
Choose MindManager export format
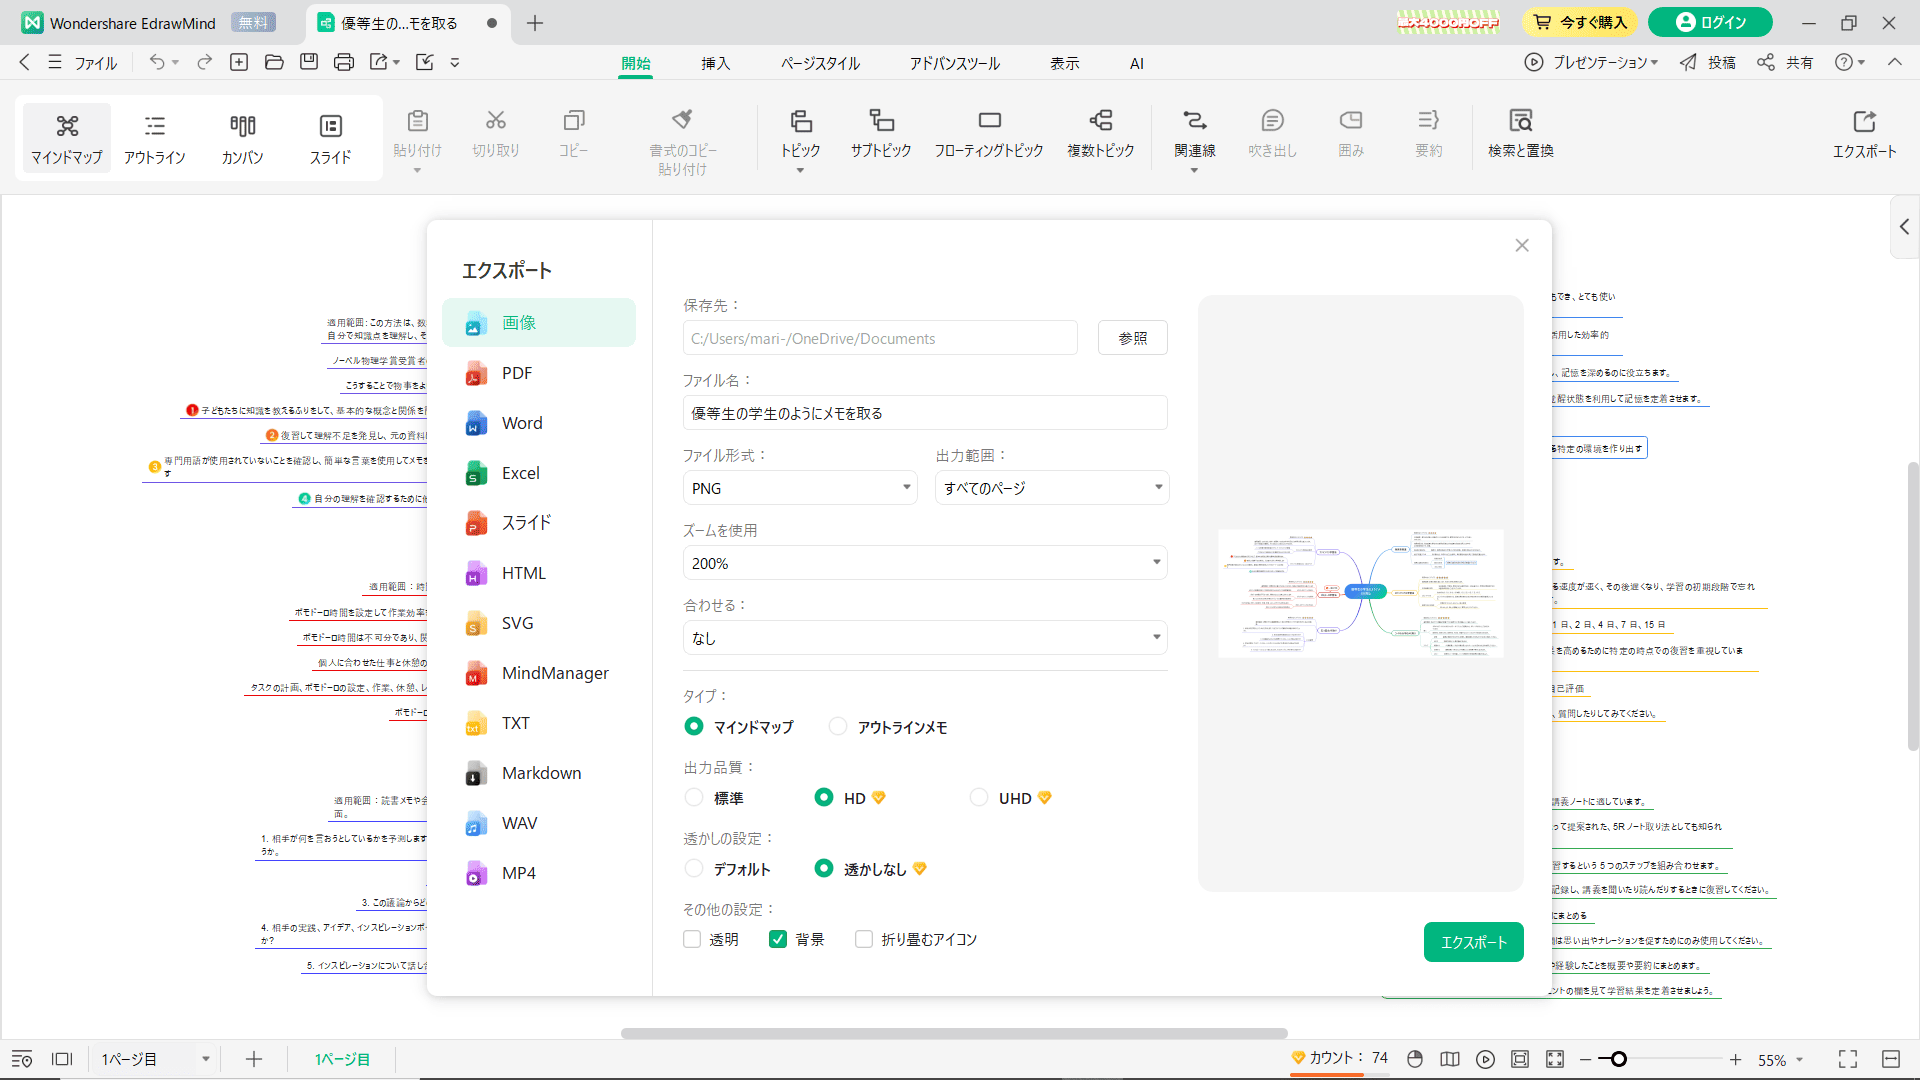tap(539, 673)
